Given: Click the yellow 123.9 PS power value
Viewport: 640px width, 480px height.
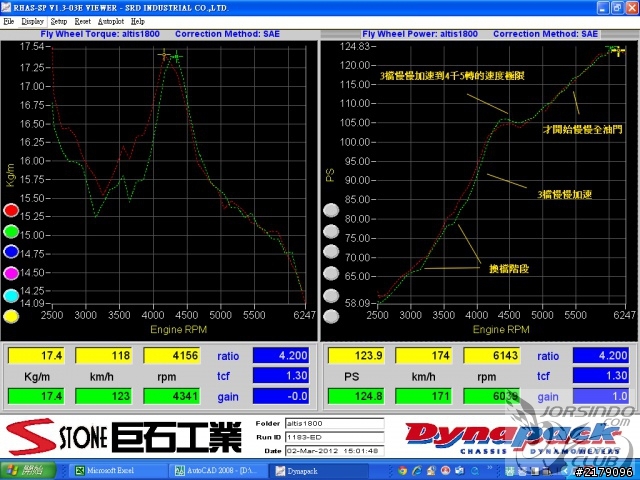Looking at the screenshot, I should tap(356, 356).
